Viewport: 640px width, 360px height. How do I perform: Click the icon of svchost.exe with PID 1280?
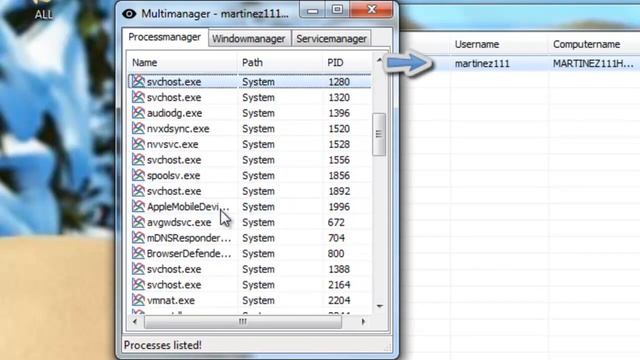[138, 81]
